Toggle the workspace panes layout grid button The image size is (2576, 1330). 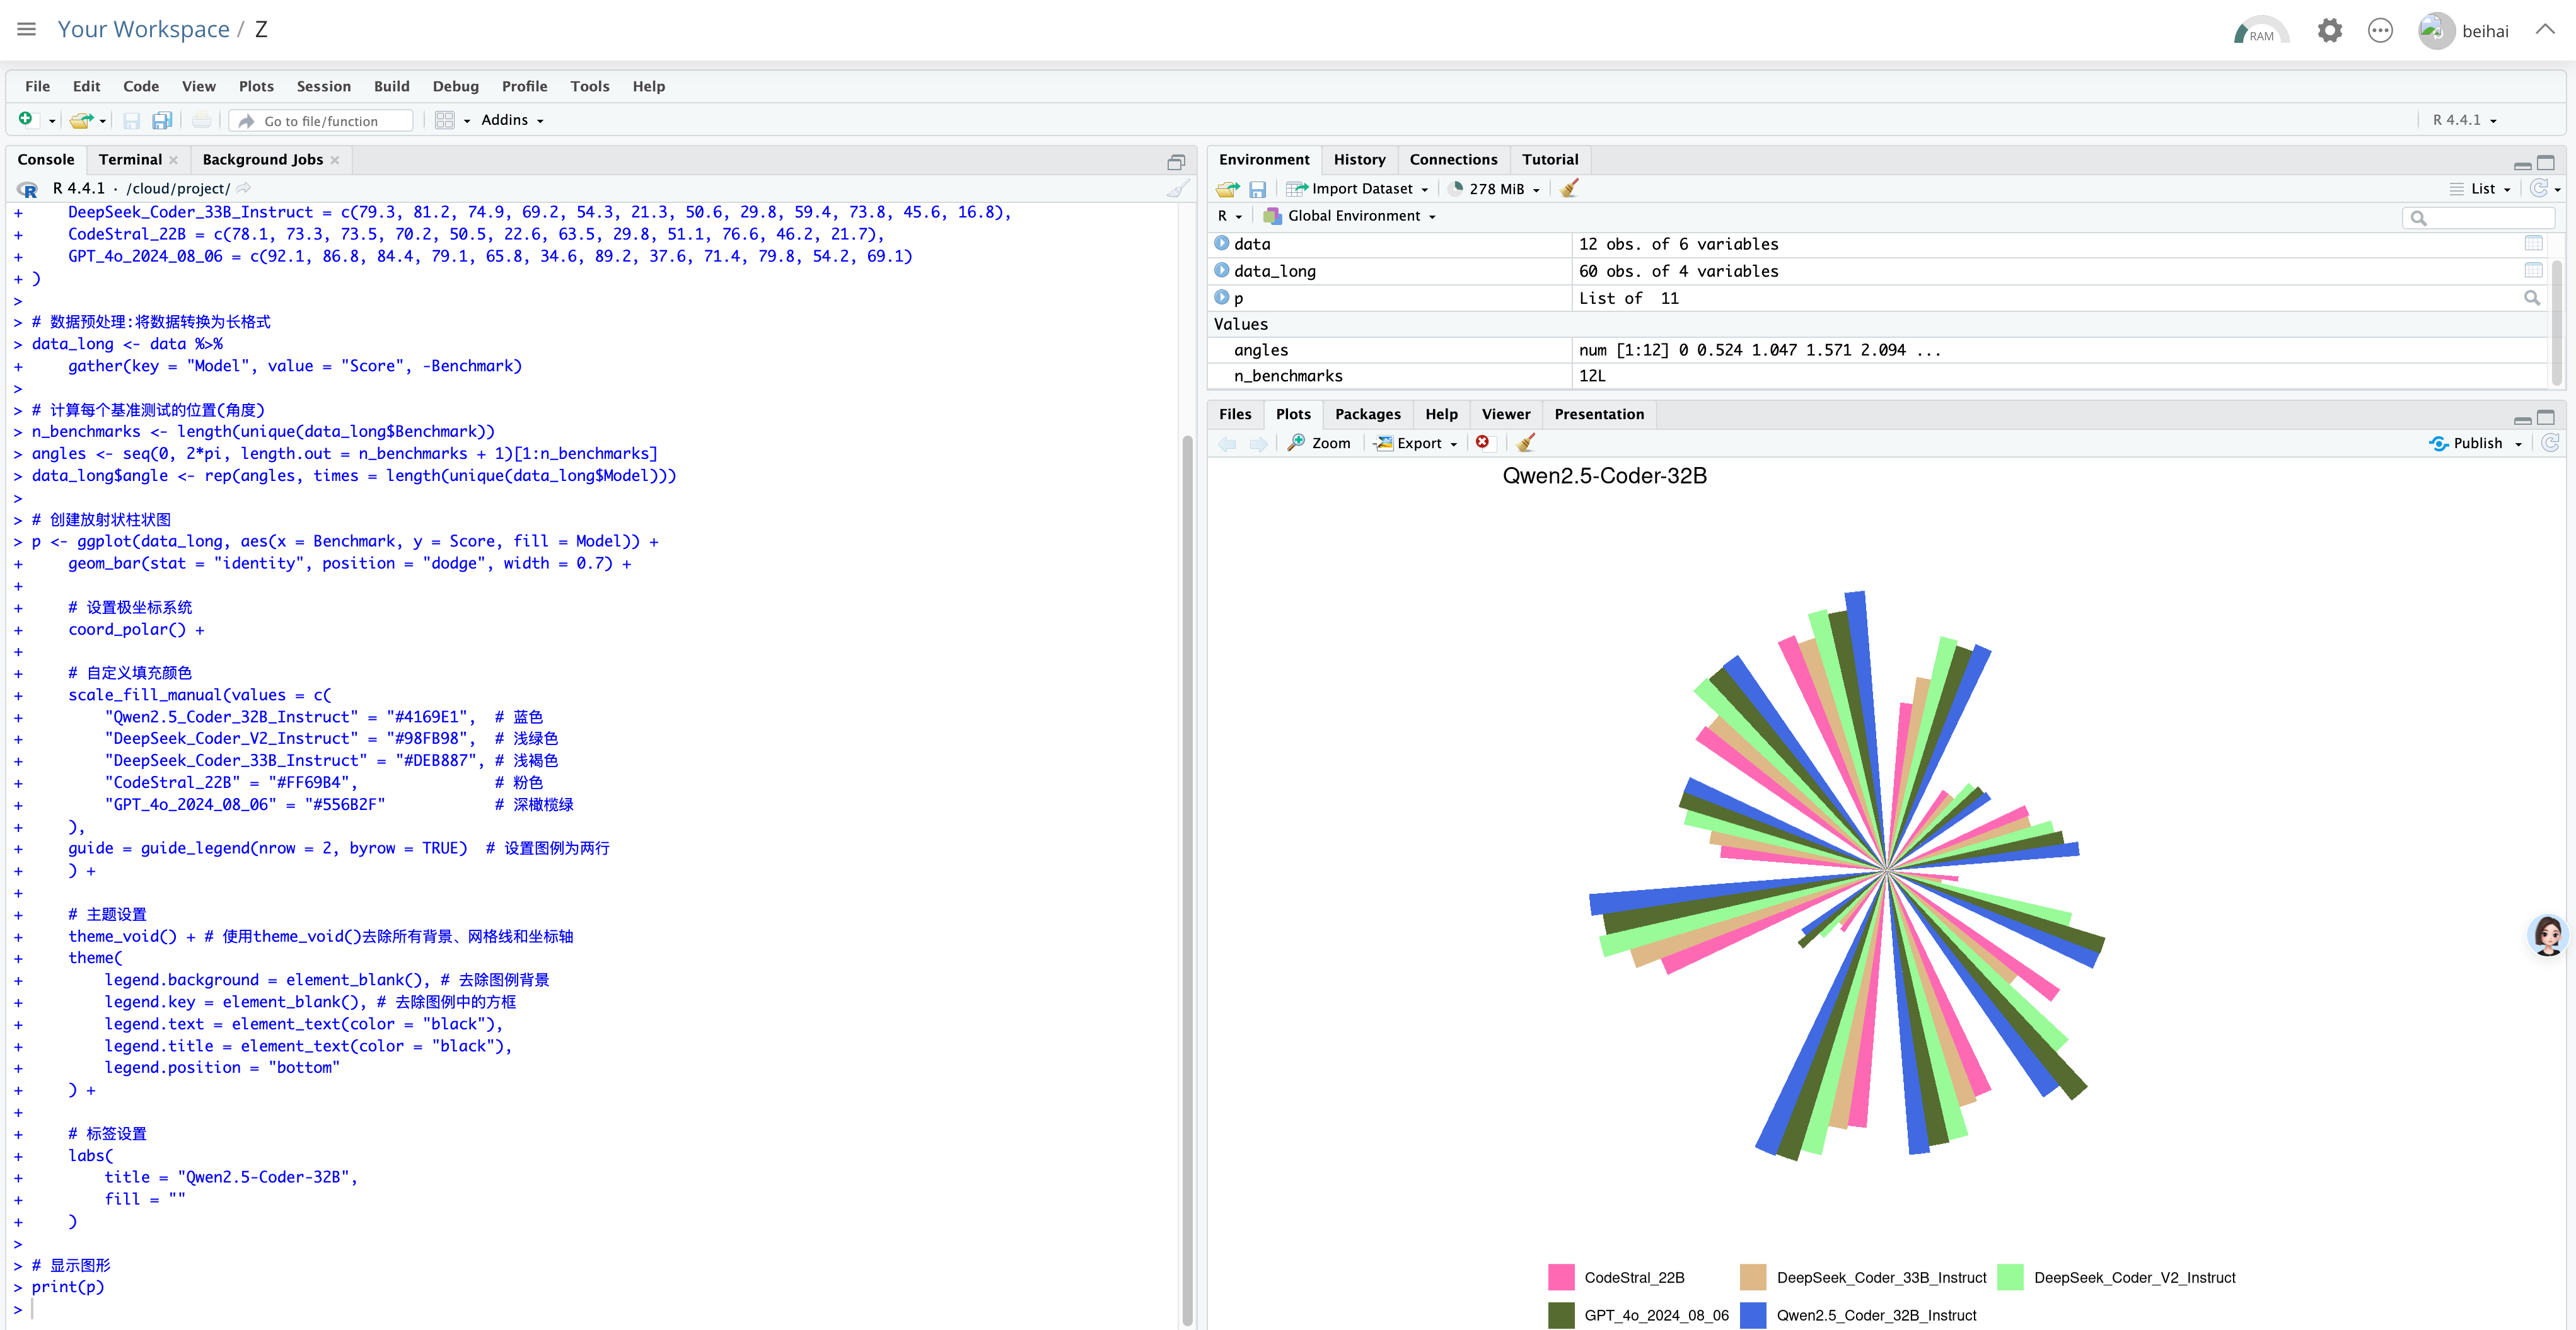[445, 121]
